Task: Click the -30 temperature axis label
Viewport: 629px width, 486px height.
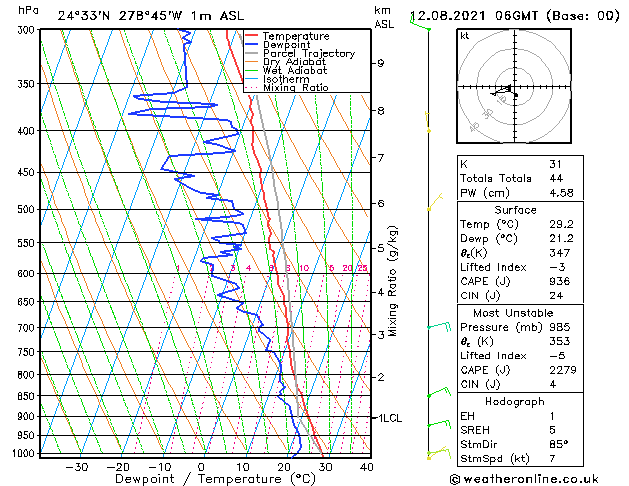Action: [x=77, y=467]
